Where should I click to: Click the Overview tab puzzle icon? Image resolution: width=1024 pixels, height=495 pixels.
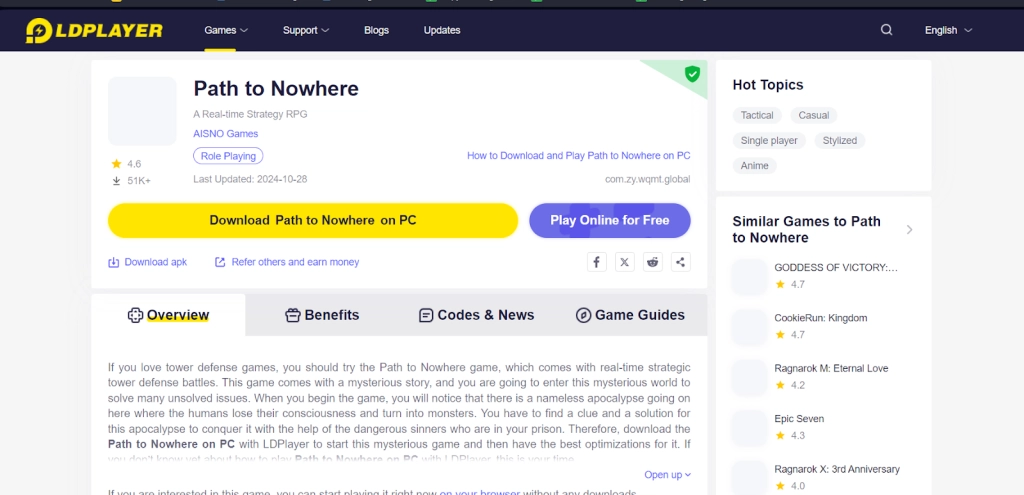tap(135, 315)
